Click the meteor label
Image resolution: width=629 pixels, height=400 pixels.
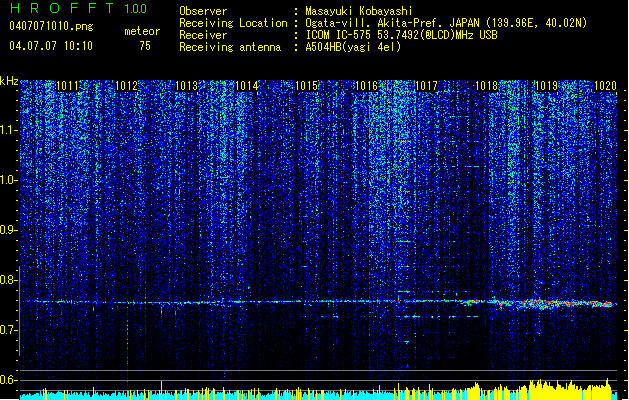142,31
